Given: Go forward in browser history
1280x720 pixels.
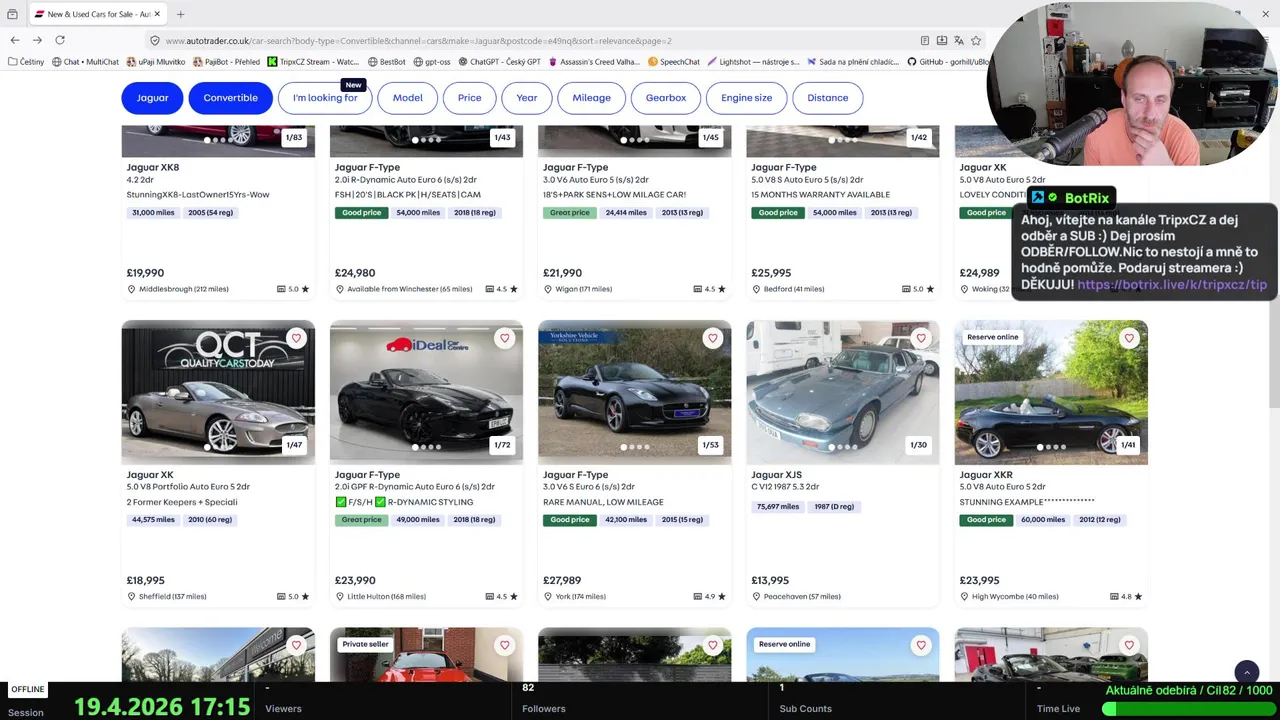Looking at the screenshot, I should tap(37, 40).
